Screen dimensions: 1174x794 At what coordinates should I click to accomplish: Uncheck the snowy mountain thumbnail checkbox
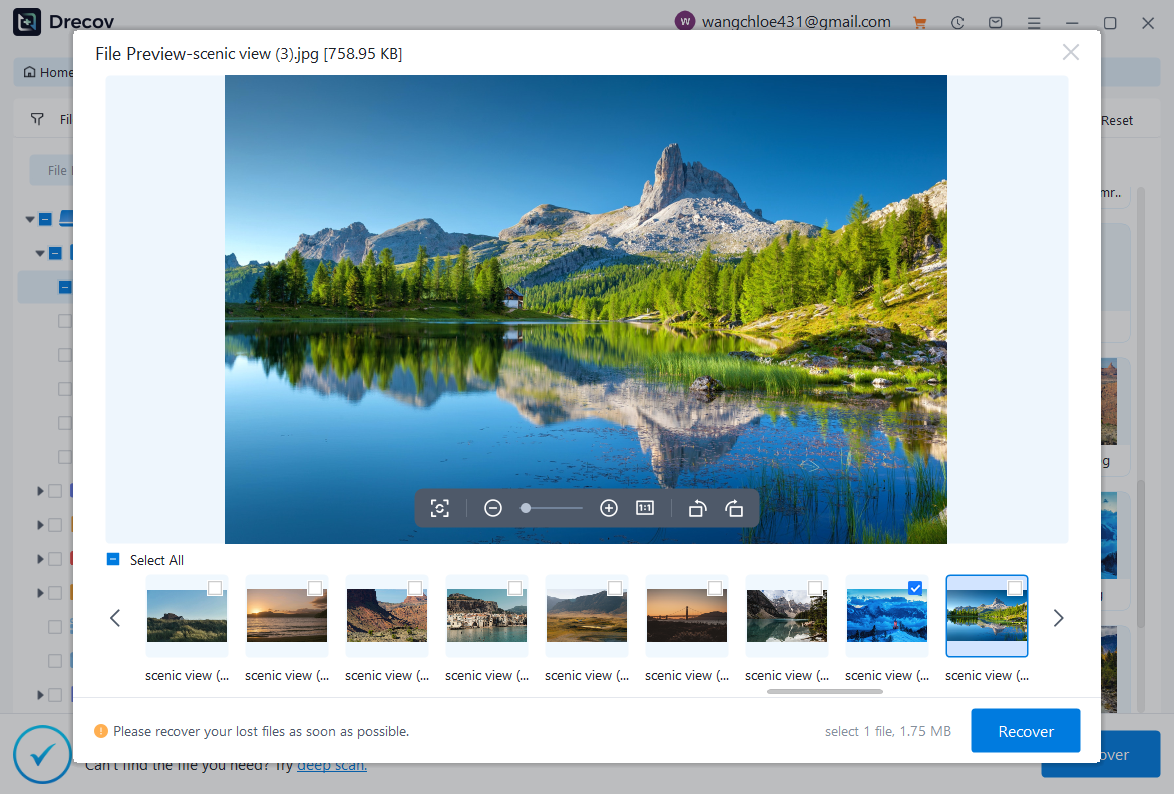[914, 588]
